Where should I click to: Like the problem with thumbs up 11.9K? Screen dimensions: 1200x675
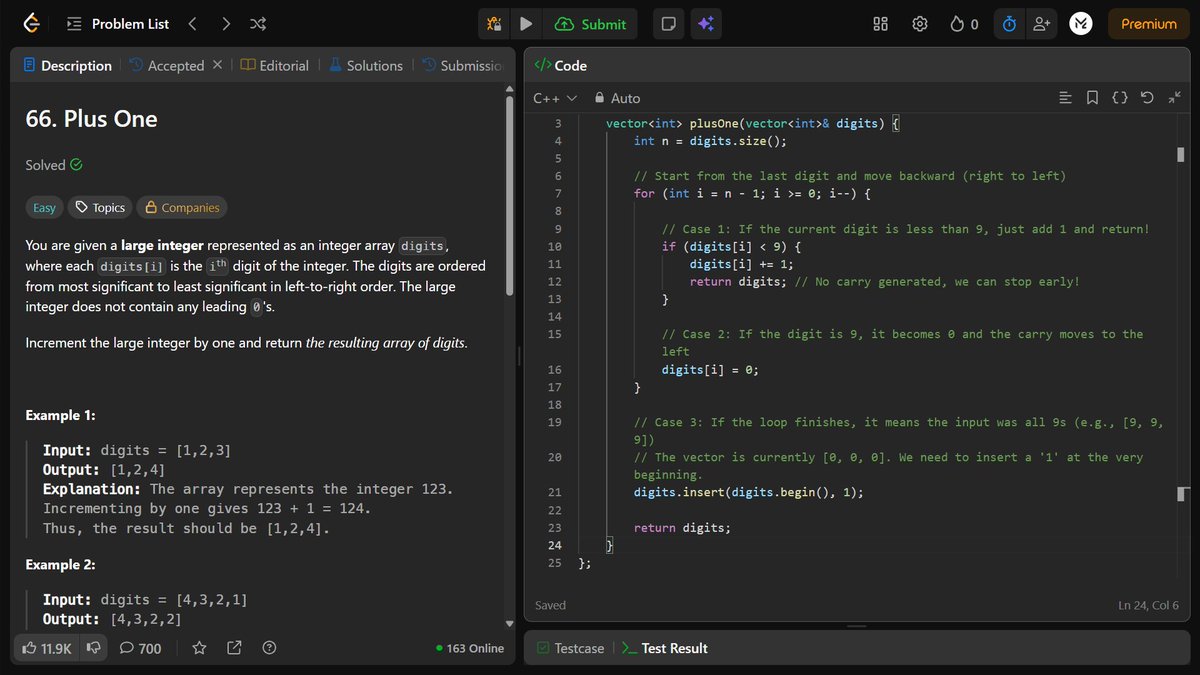coord(47,648)
